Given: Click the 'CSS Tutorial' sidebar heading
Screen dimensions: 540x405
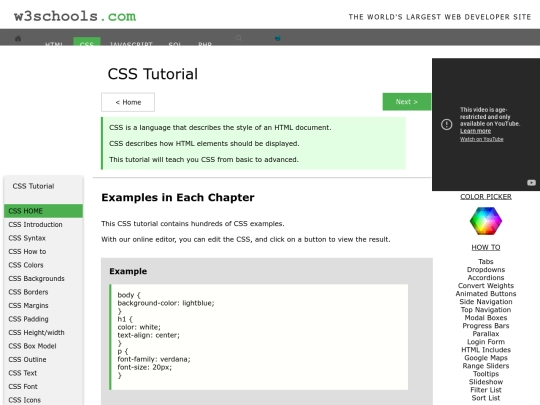Looking at the screenshot, I should tap(33, 186).
